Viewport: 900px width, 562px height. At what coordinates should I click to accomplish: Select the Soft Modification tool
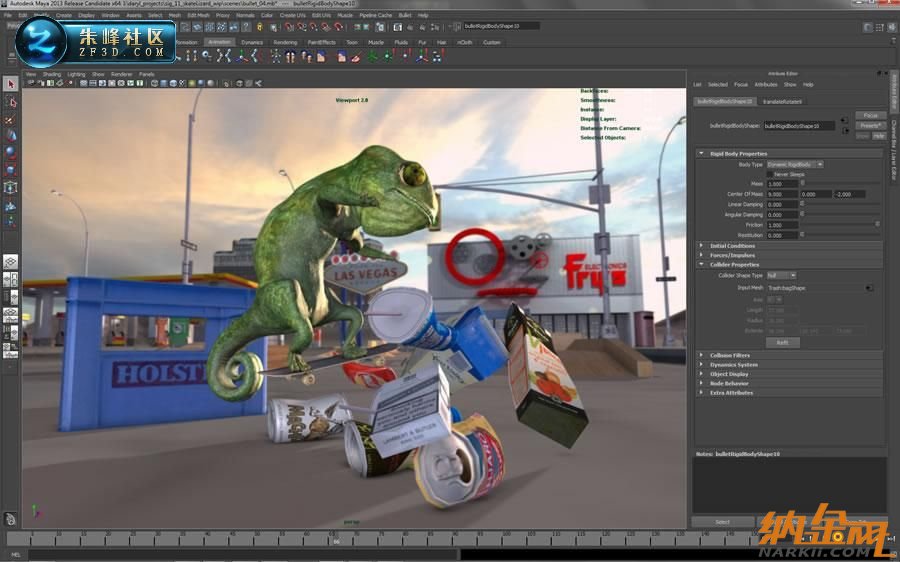(10, 205)
